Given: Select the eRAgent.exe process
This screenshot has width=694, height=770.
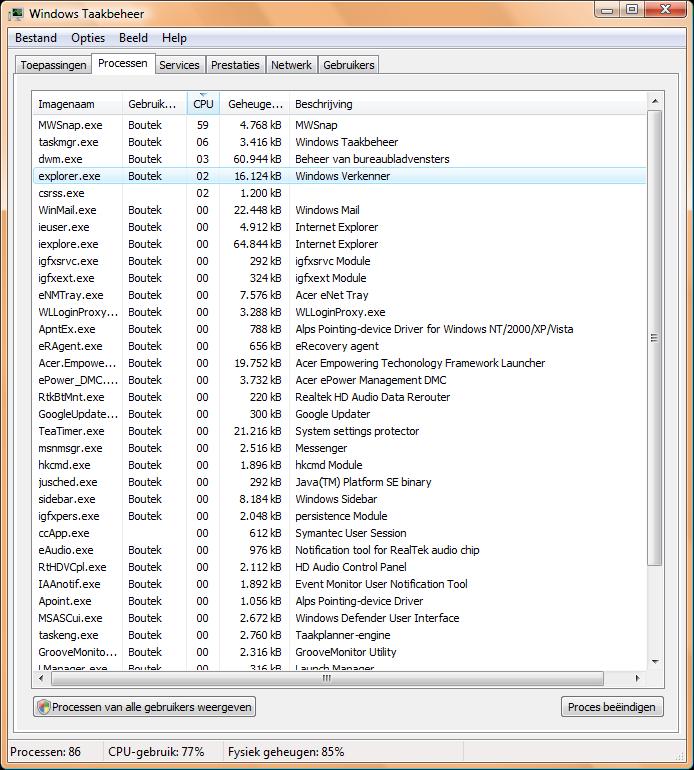Looking at the screenshot, I should (339, 346).
